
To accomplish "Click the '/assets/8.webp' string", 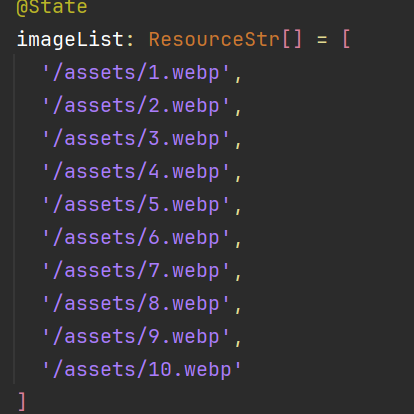I will [x=136, y=304].
